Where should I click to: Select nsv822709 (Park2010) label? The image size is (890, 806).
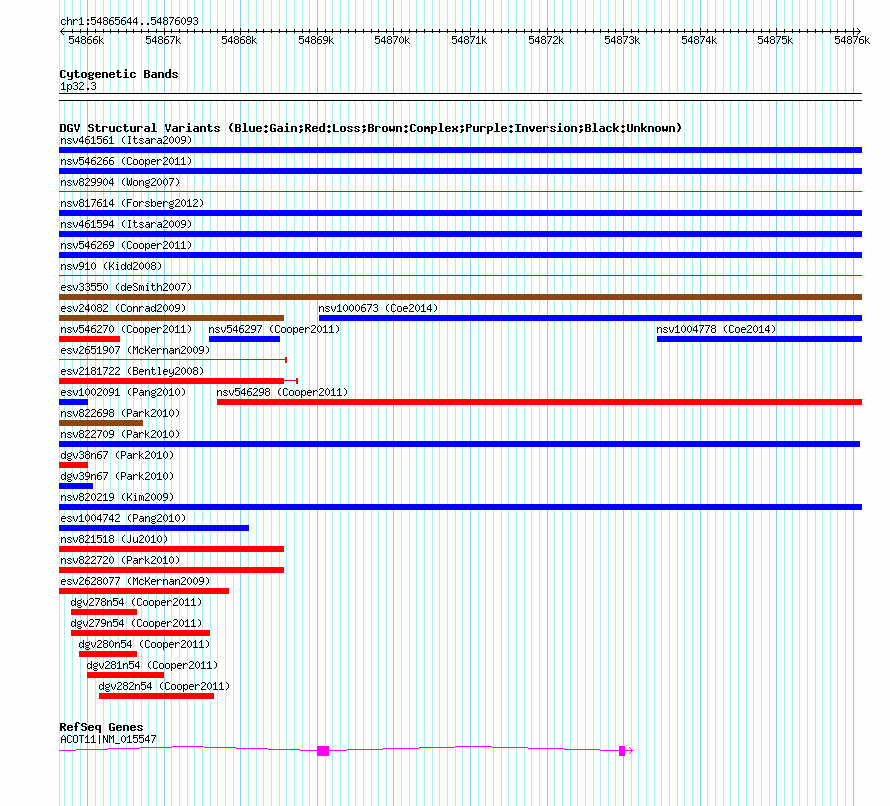click(120, 434)
